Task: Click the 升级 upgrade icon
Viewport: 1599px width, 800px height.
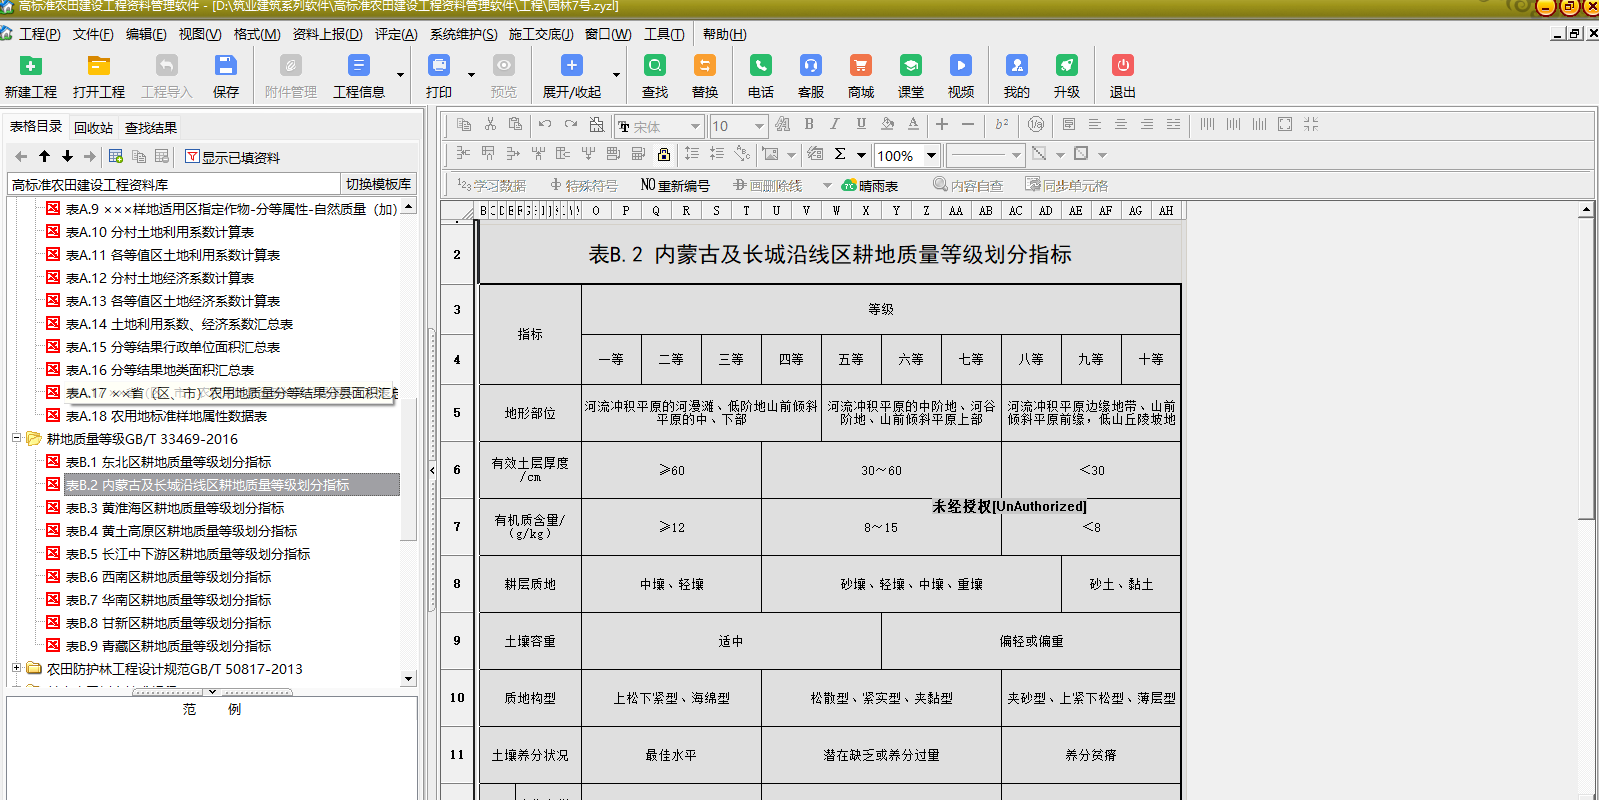Action: (1066, 66)
